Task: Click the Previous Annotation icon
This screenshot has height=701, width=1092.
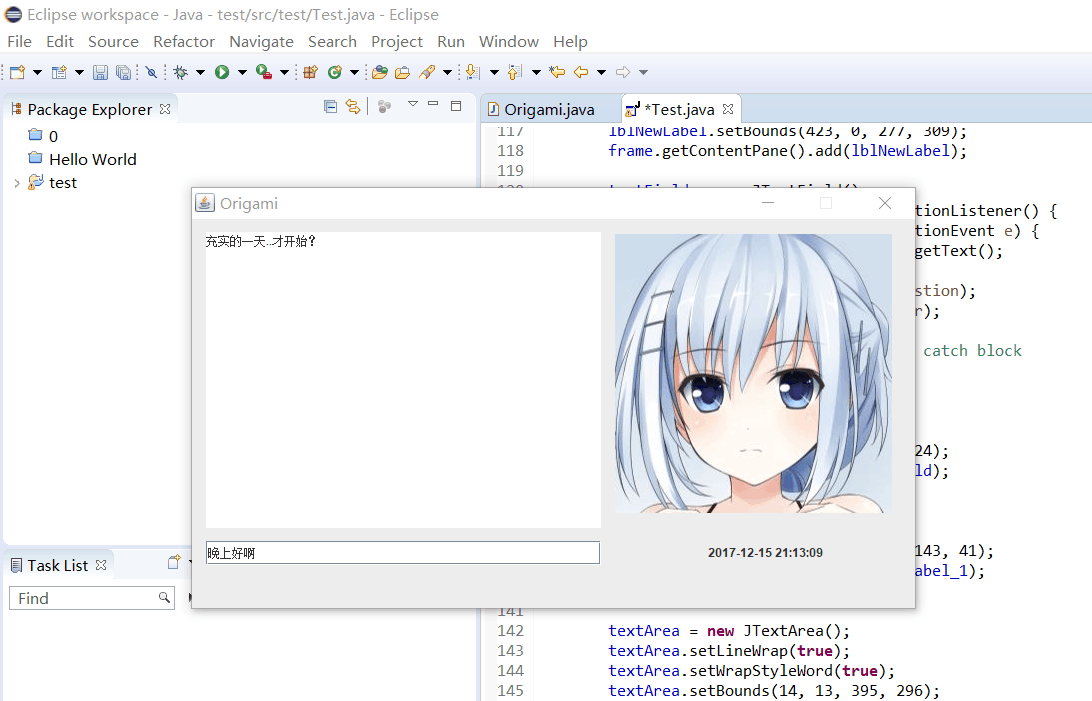Action: point(515,72)
